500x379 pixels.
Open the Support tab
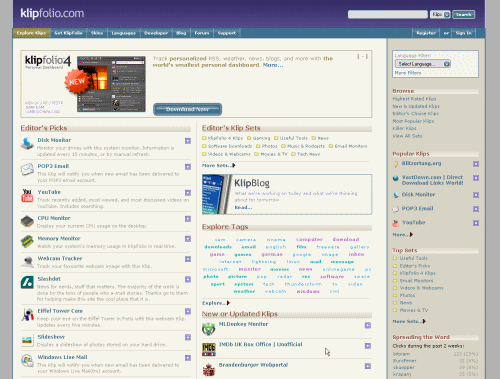[227, 33]
